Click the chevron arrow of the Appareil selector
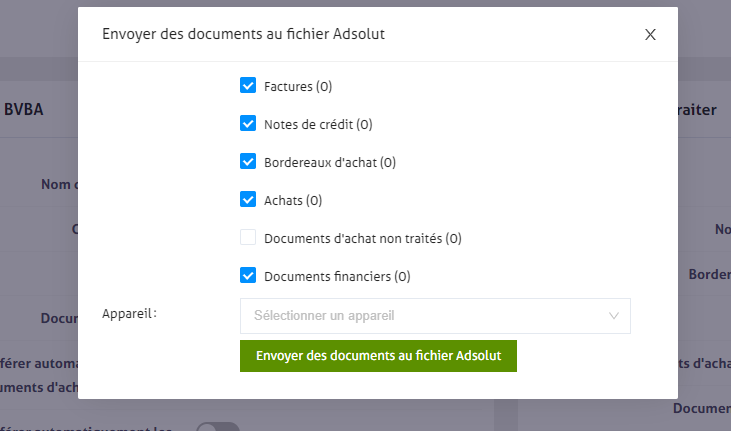This screenshot has width=731, height=431. point(614,316)
